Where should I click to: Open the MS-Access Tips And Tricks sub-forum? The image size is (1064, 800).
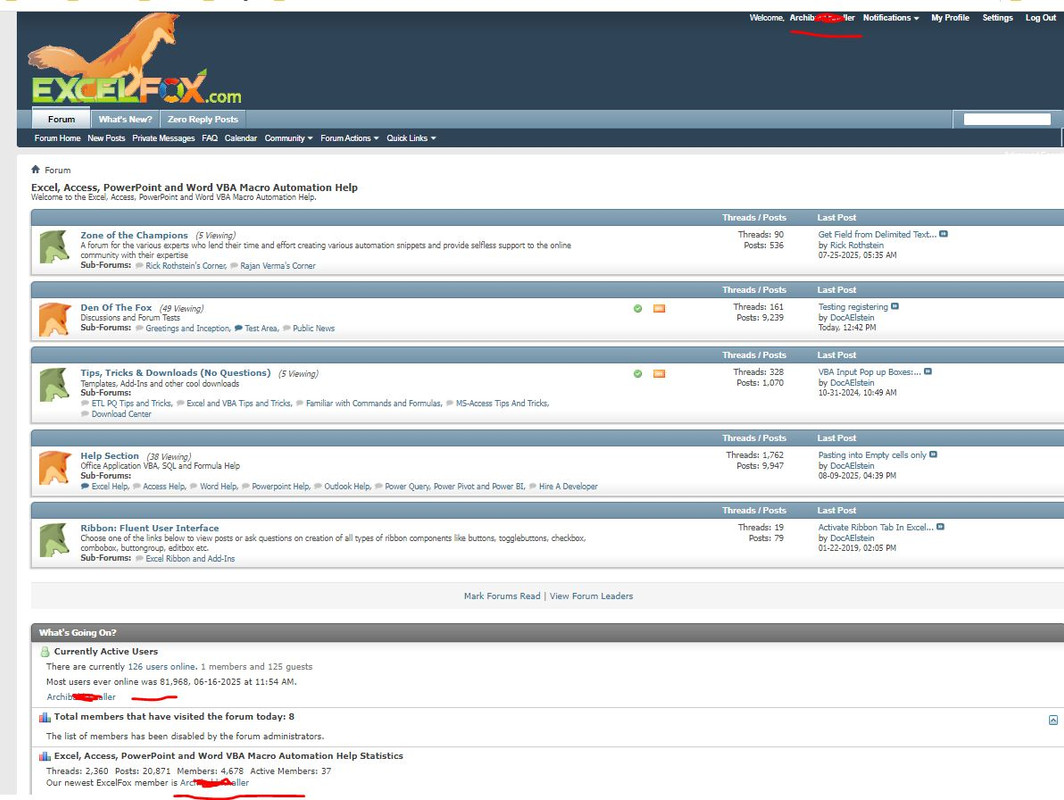point(502,403)
